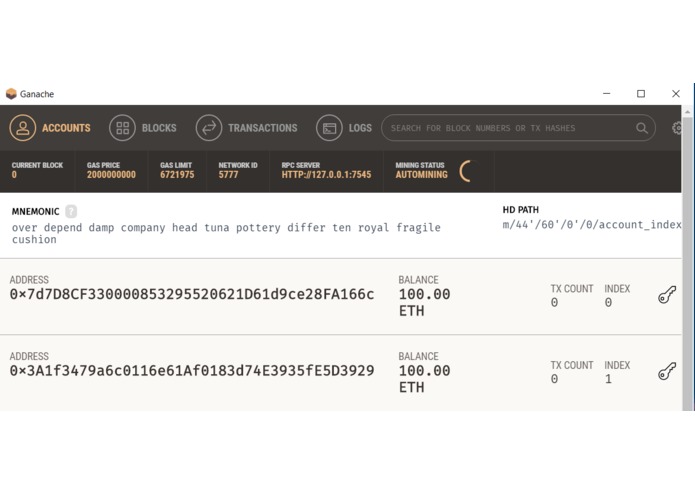Click the mnemonic phrase text
This screenshot has height=494, width=695.
(226, 233)
